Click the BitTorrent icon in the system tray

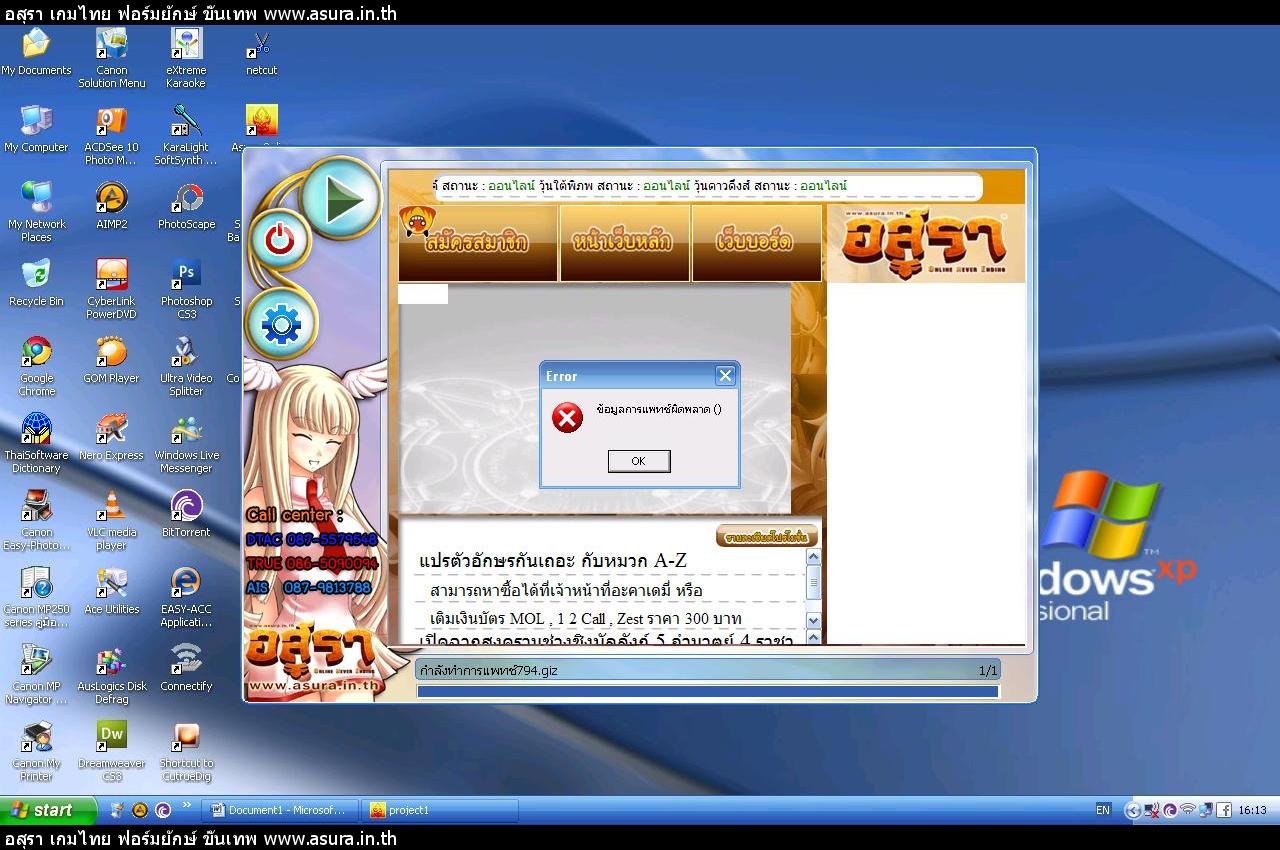coord(1169,810)
